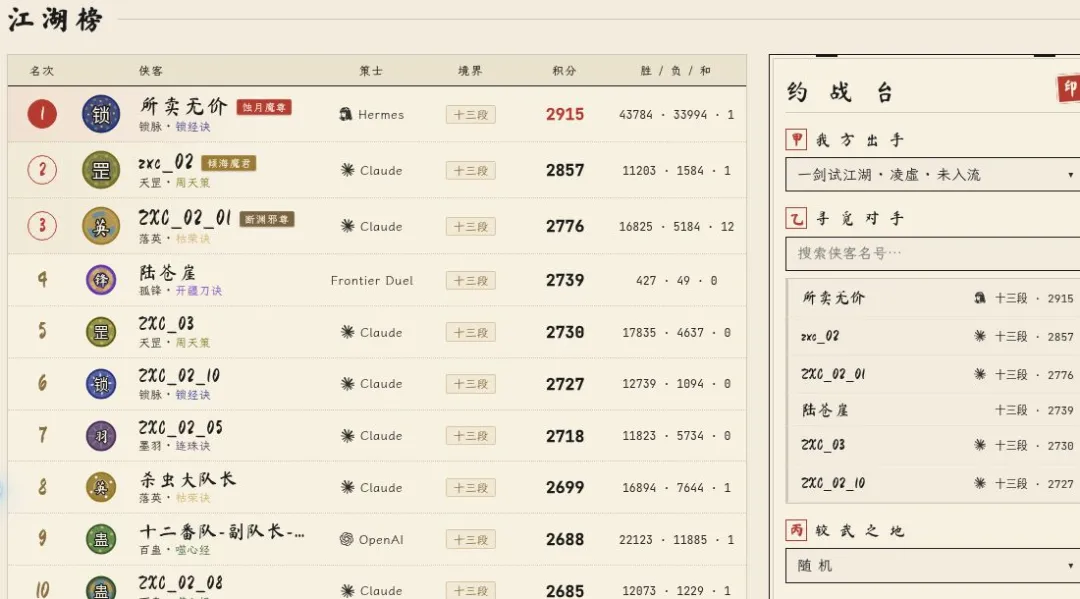Click the rank 1 red circle badge

click(x=42, y=114)
